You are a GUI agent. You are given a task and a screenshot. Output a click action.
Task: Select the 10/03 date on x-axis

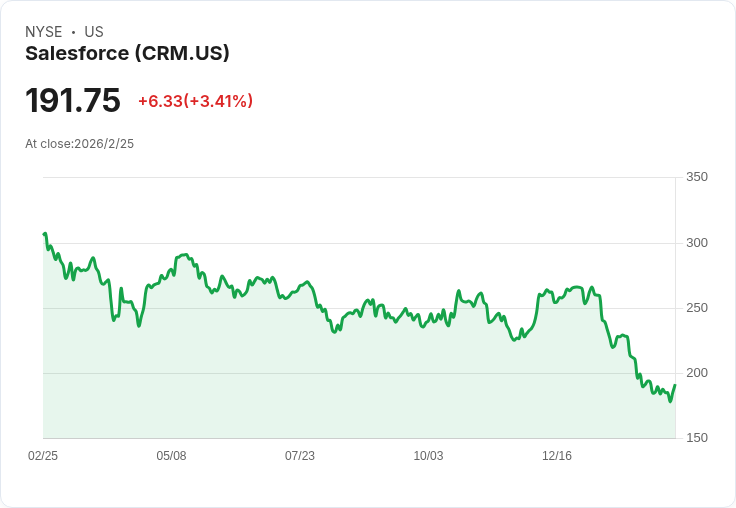click(428, 456)
